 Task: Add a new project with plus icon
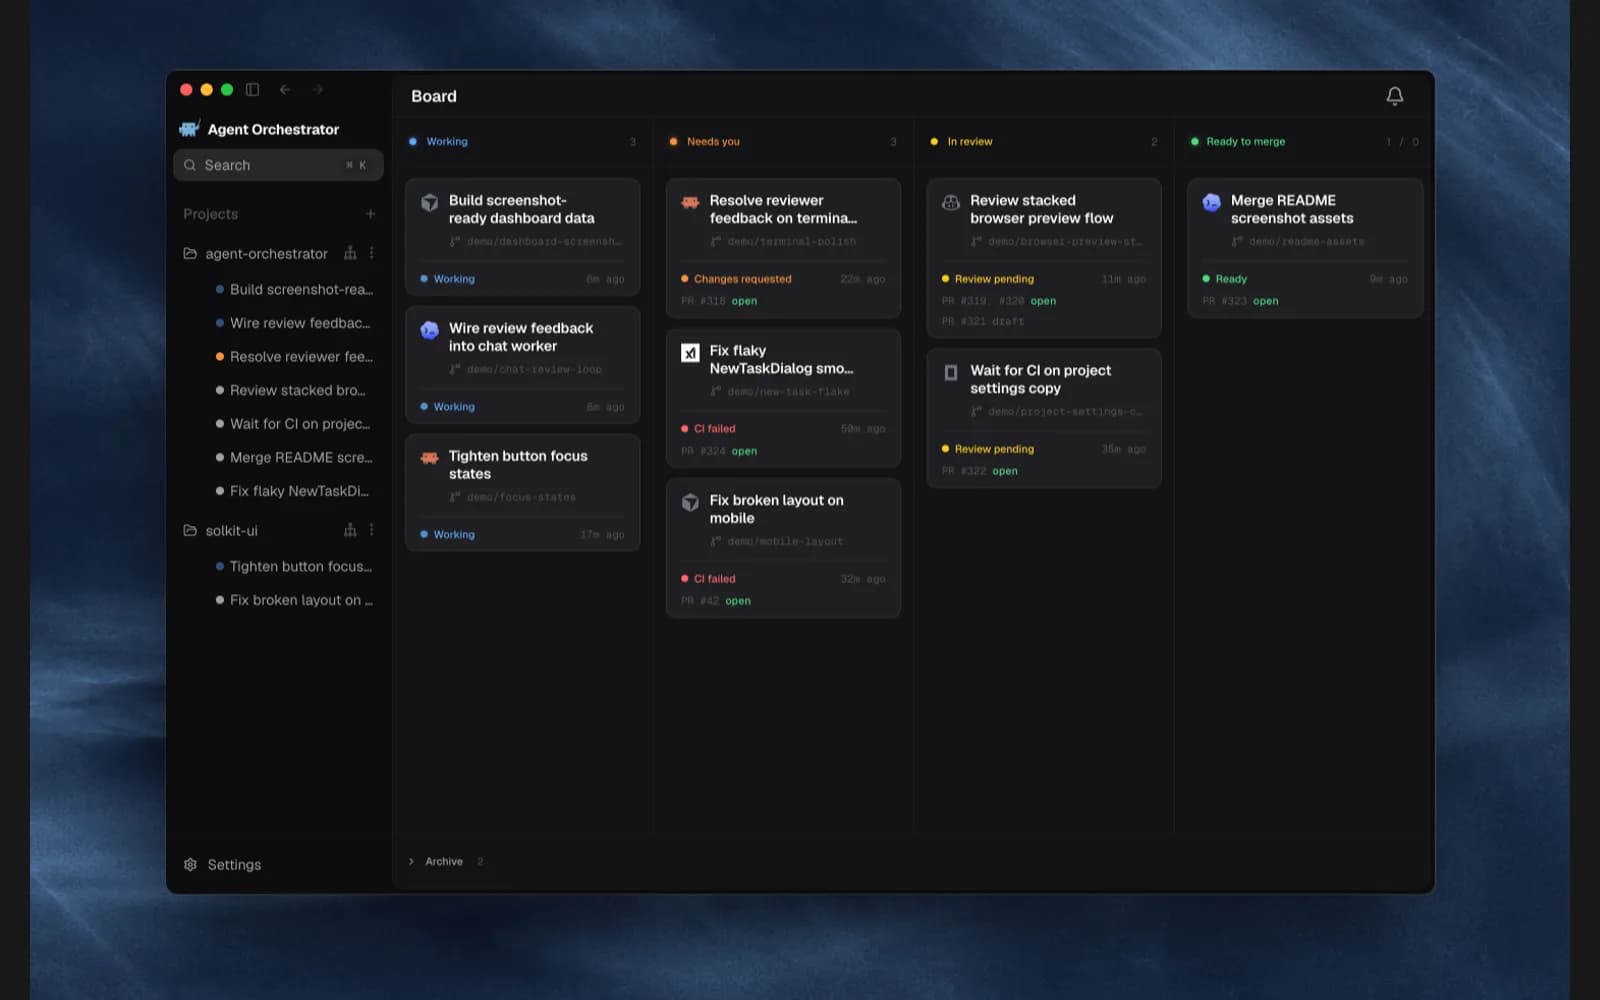370,214
